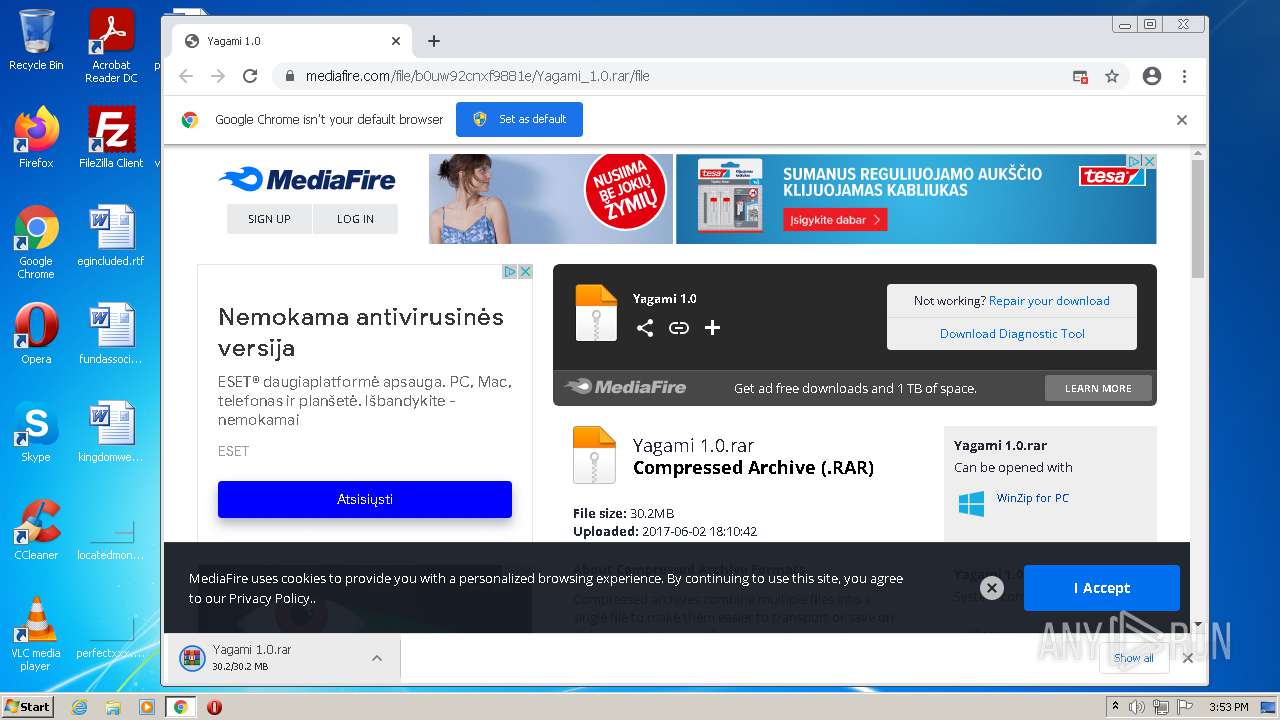Show all downloads
This screenshot has width=1280, height=720.
1133,658
